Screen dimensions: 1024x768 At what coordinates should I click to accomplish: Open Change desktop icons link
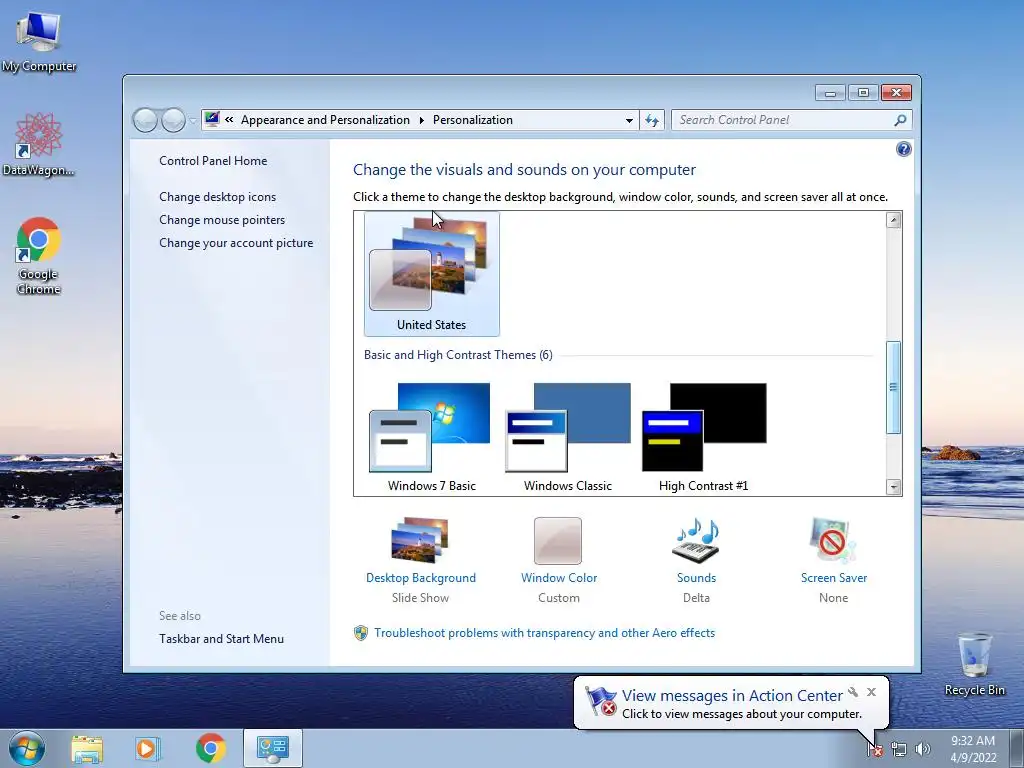point(217,197)
